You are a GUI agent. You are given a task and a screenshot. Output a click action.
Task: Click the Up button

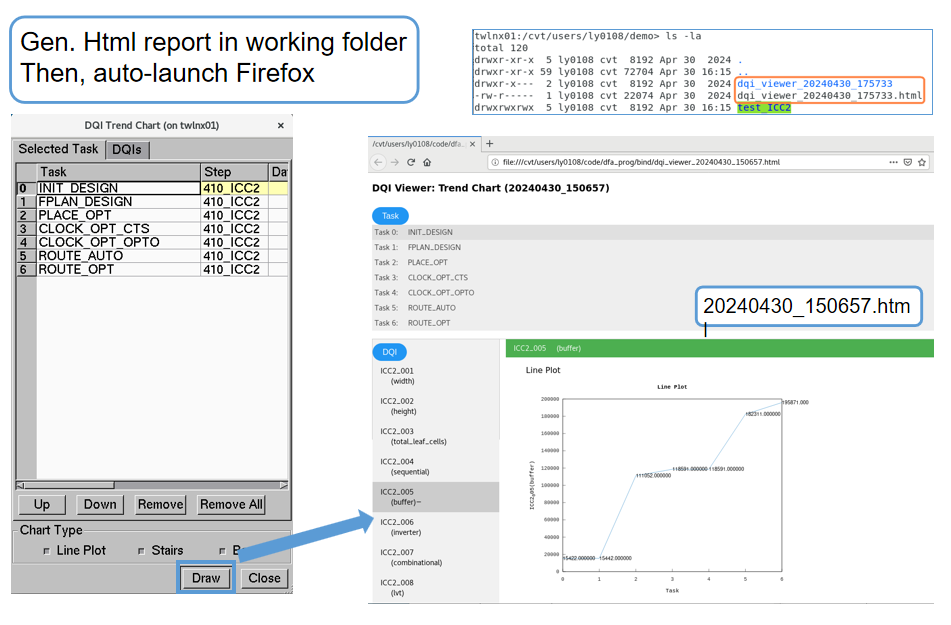[x=42, y=504]
